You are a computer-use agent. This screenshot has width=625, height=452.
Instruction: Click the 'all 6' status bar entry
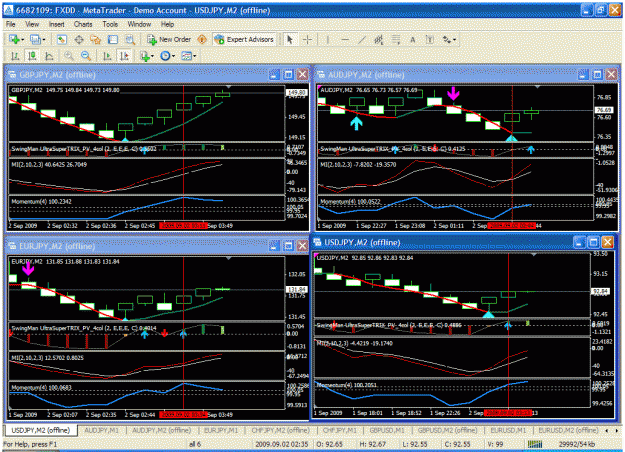(195, 444)
